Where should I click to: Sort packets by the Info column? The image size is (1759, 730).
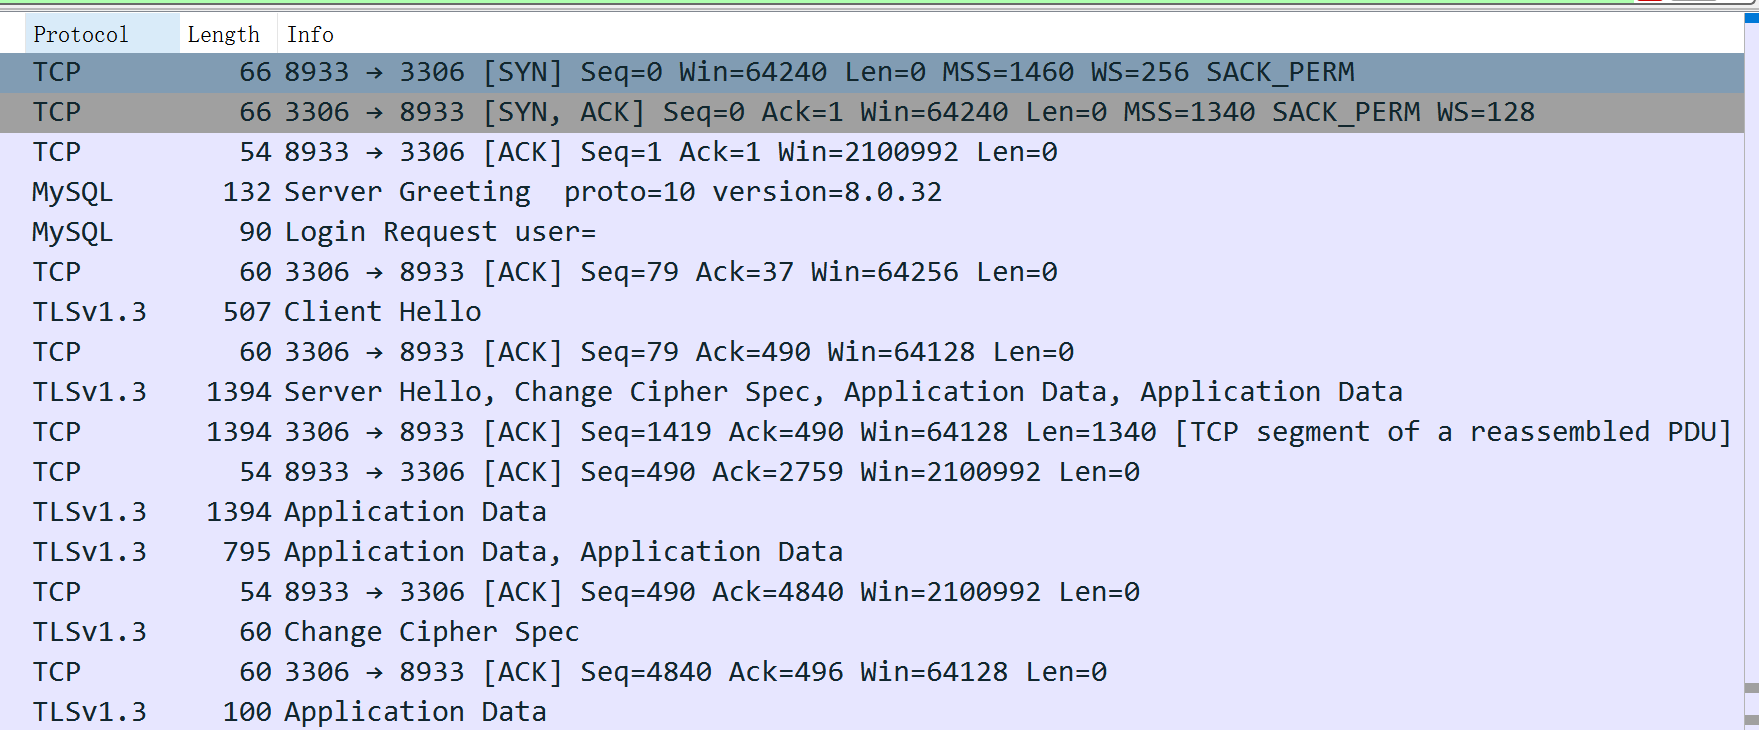[310, 33]
